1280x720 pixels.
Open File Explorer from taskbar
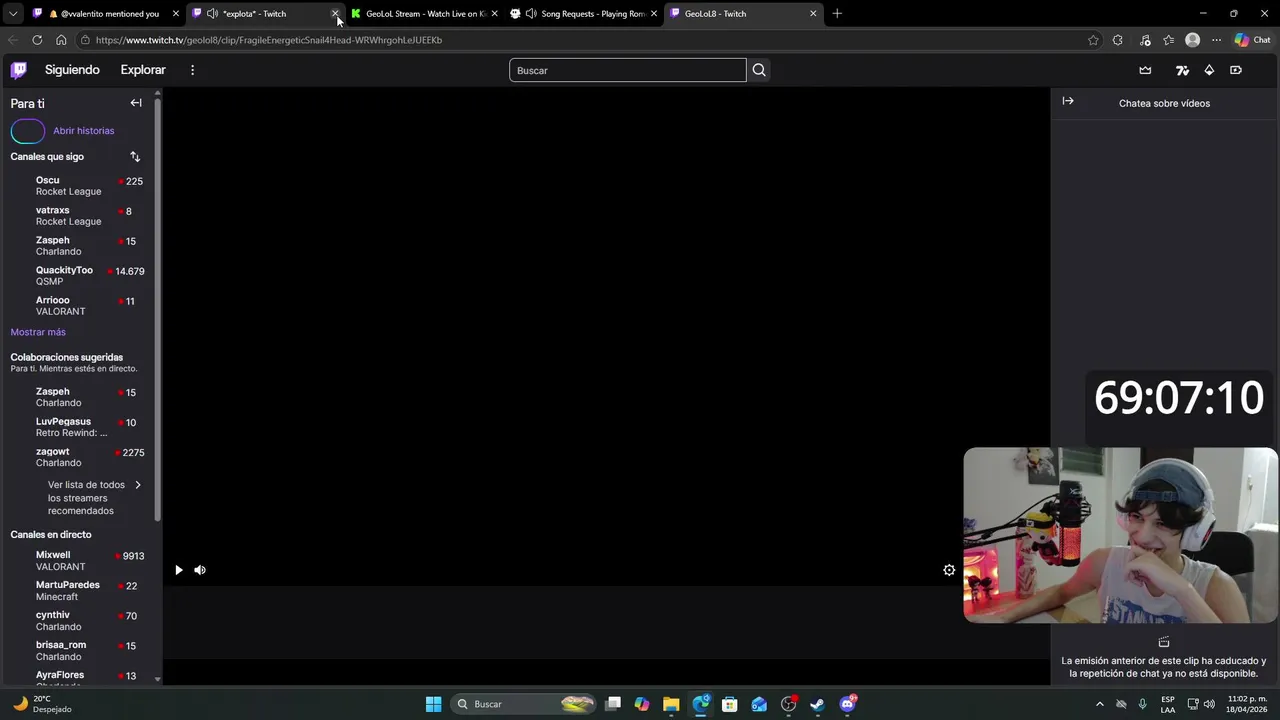tap(671, 704)
